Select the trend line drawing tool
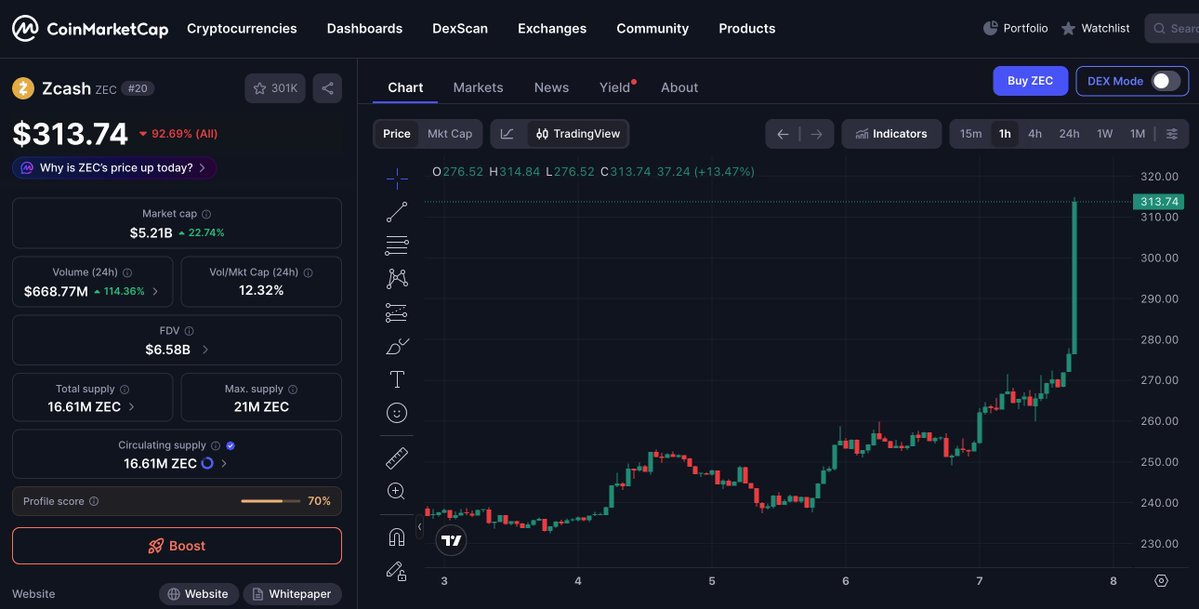 (397, 212)
